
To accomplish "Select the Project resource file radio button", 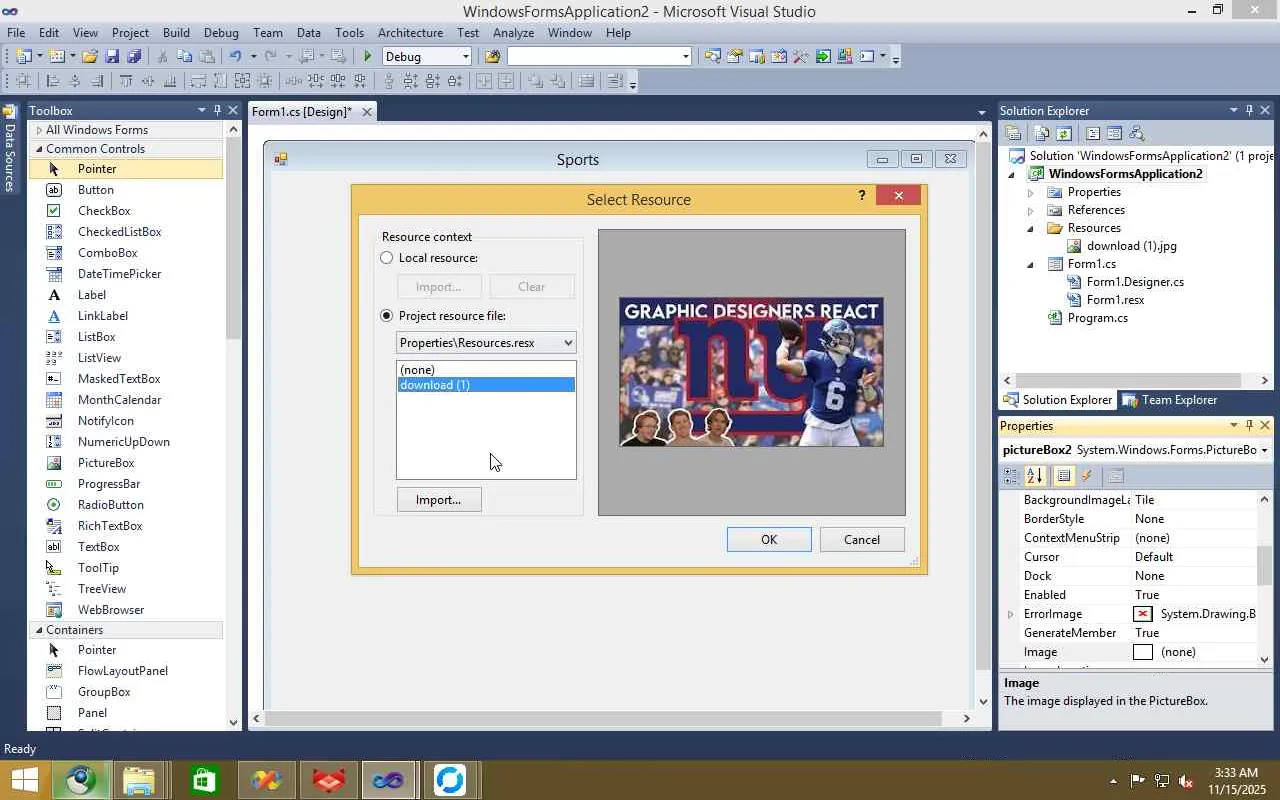I will click(x=387, y=316).
